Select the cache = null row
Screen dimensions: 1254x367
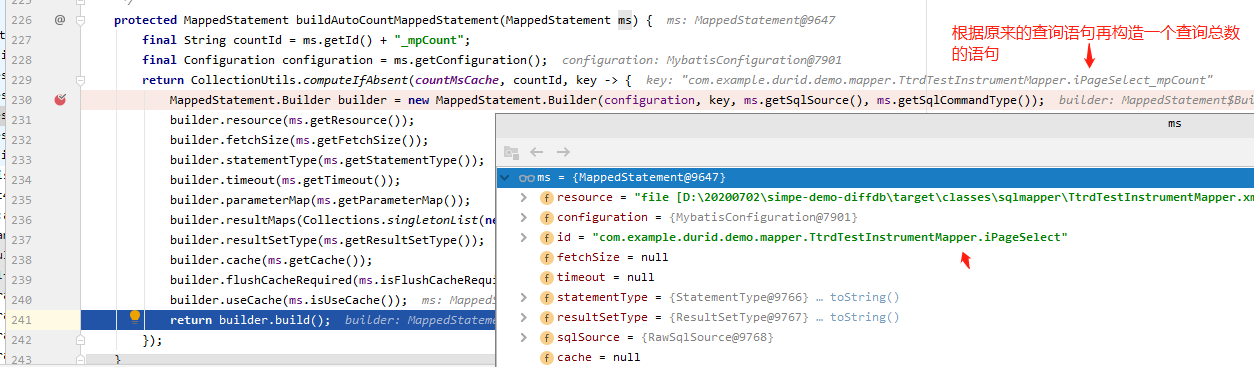coord(875,357)
